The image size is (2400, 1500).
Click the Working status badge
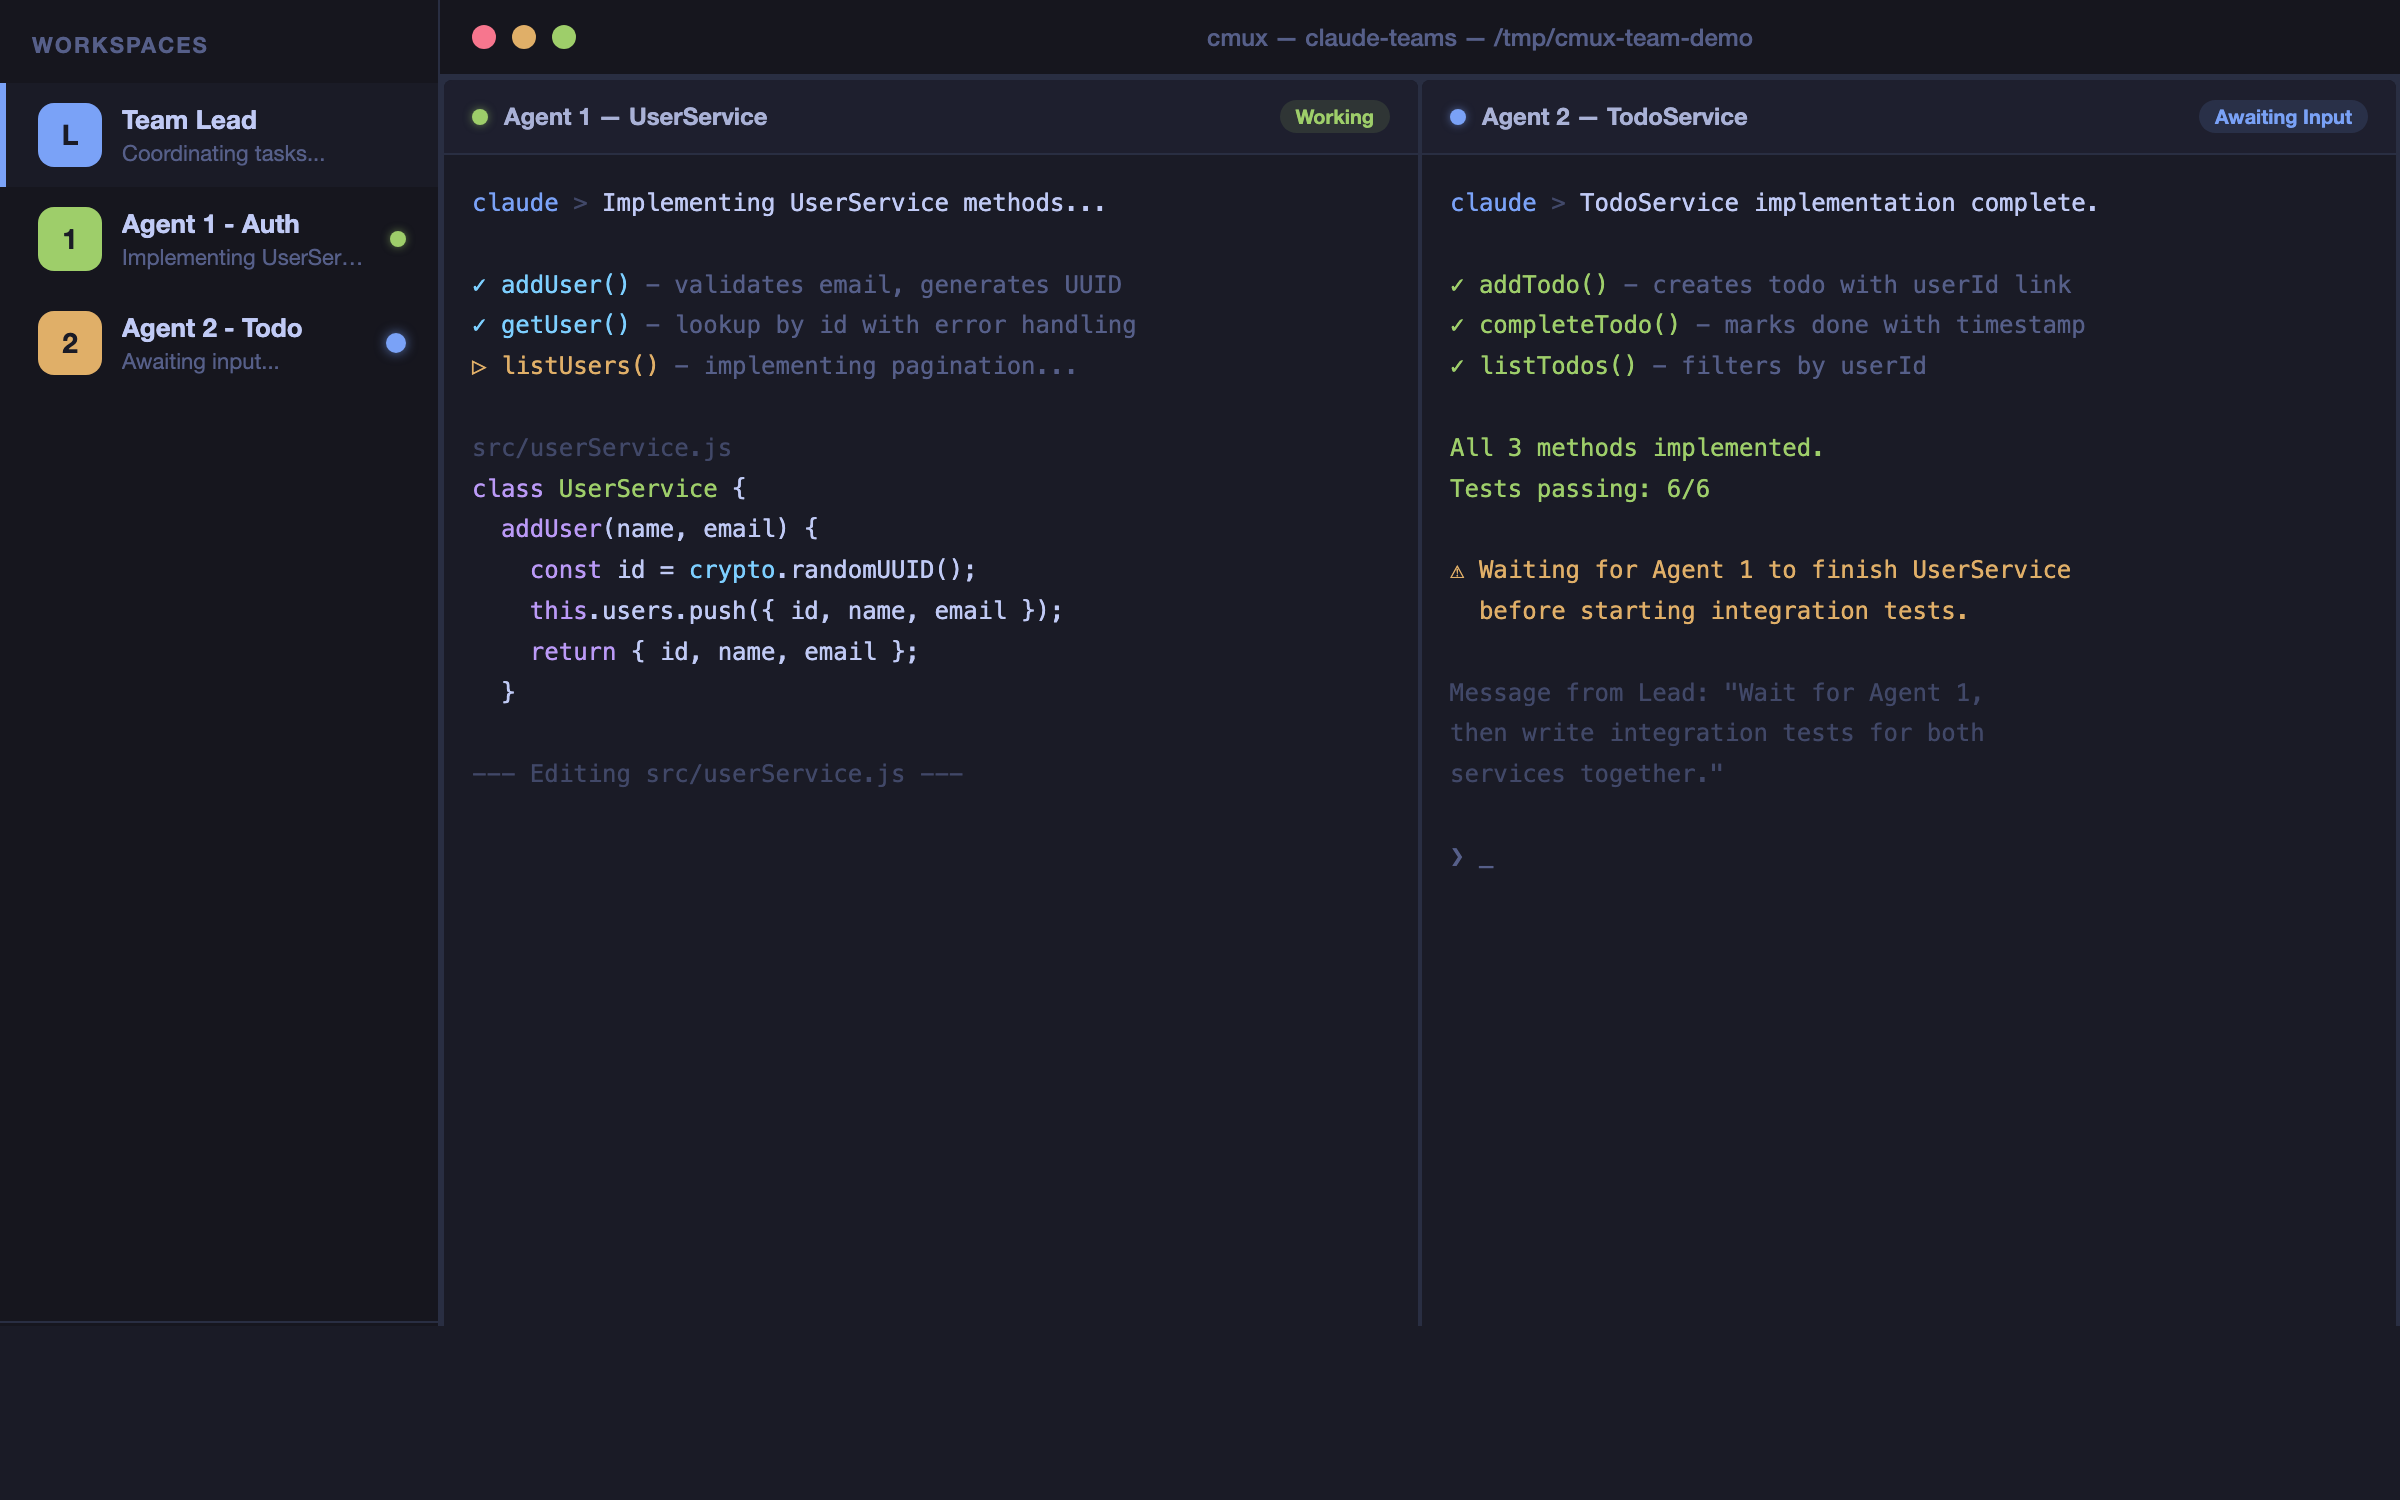[1334, 117]
